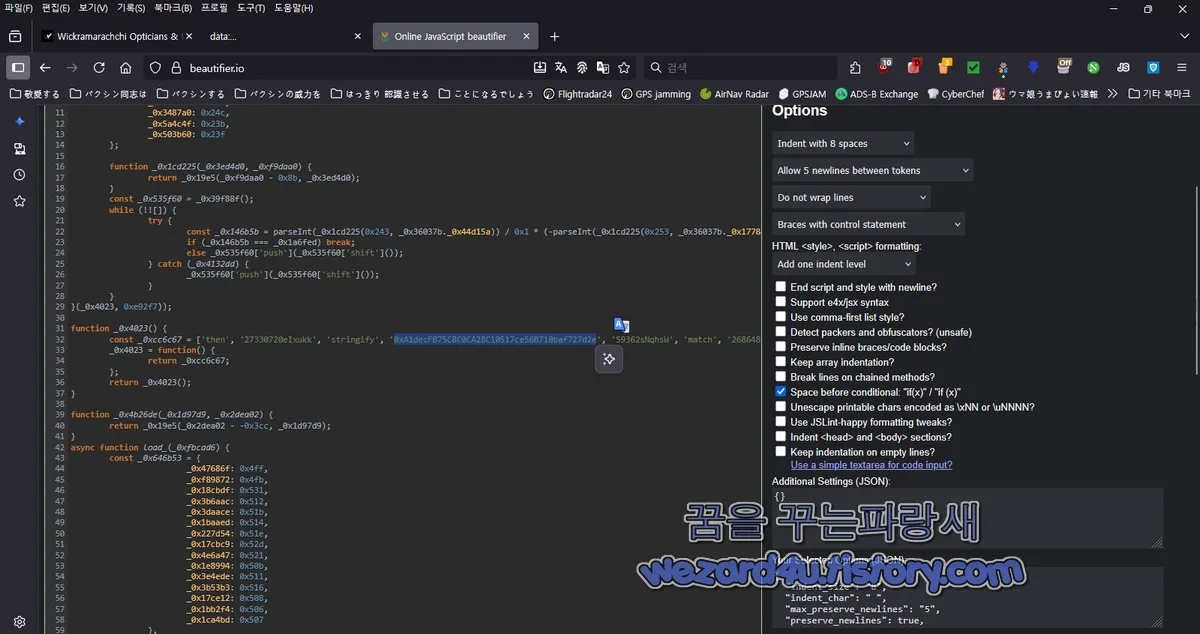Image resolution: width=1200 pixels, height=634 pixels.
Task: Go back to previous page
Action: click(x=45, y=68)
